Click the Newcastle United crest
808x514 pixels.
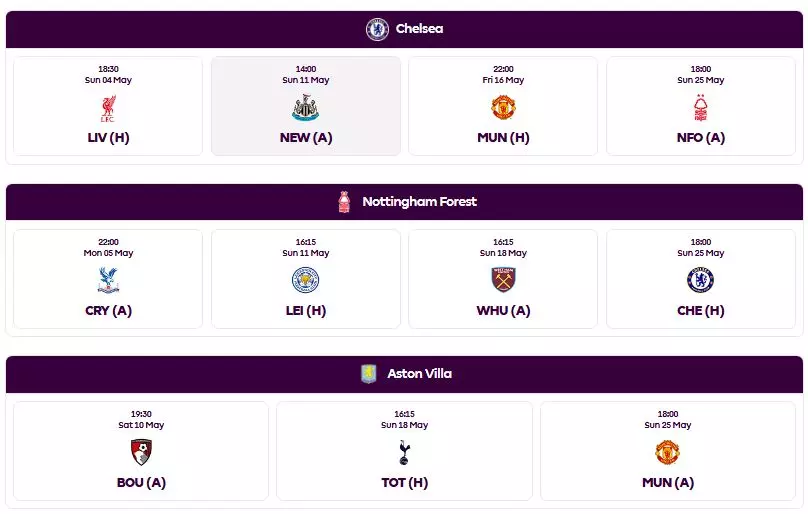point(306,108)
